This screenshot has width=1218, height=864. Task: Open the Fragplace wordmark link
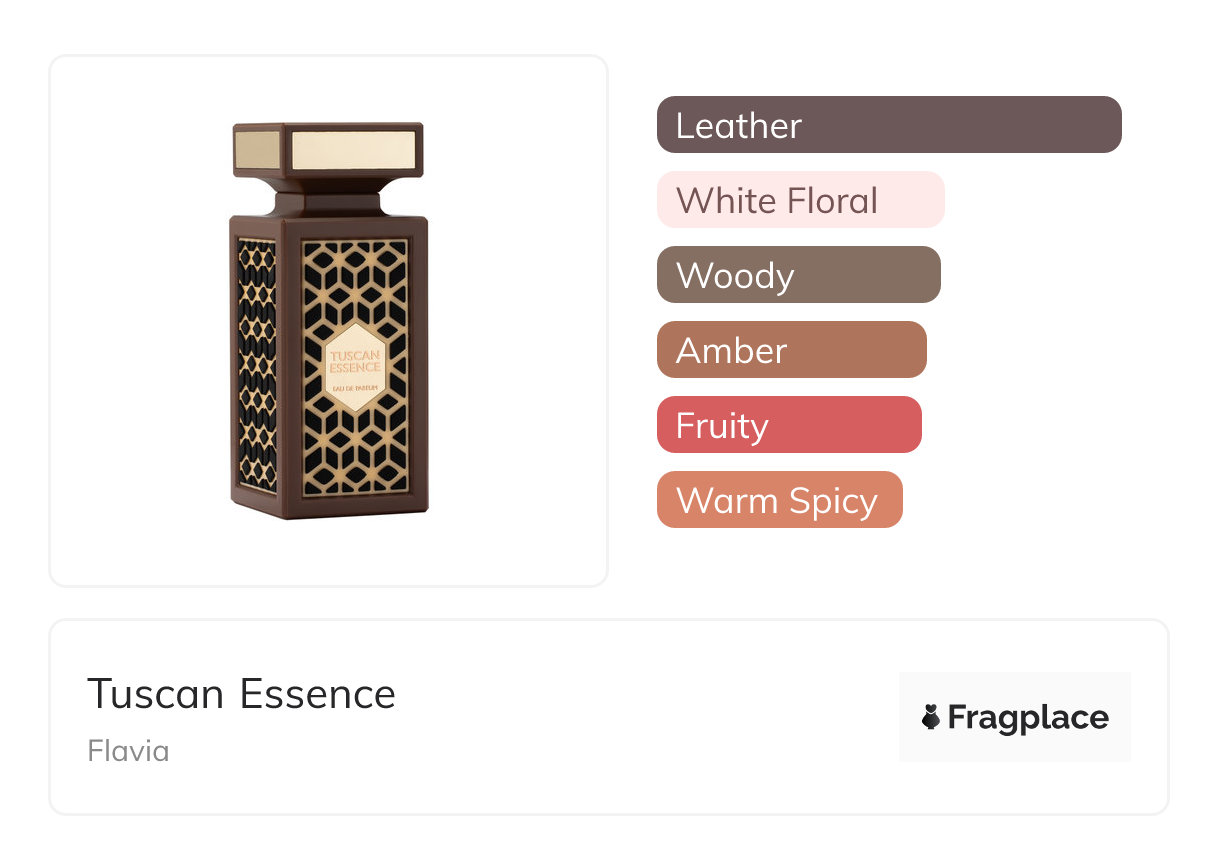1027,717
